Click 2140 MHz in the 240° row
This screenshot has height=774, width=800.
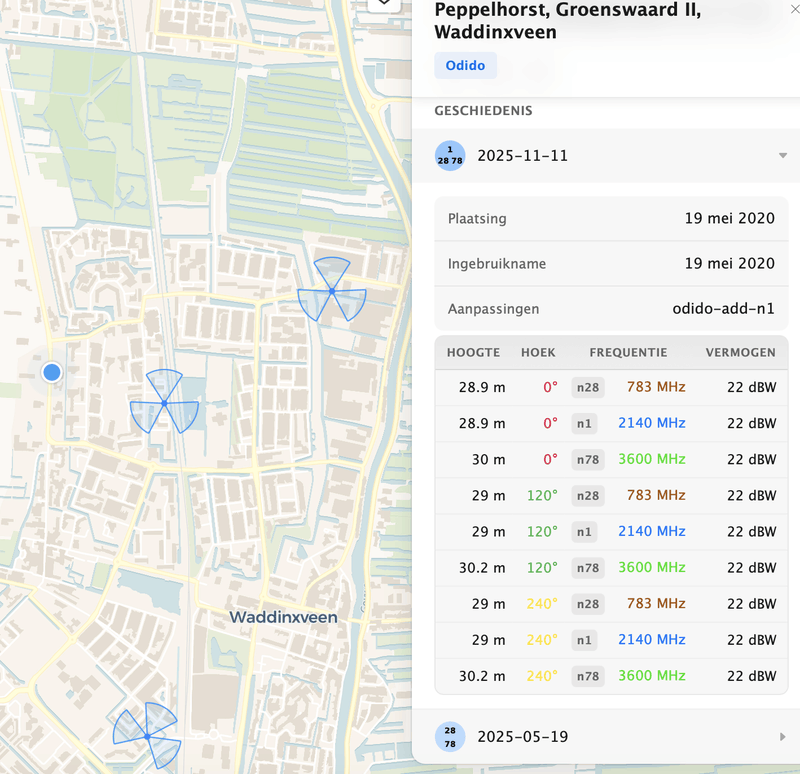pos(652,639)
